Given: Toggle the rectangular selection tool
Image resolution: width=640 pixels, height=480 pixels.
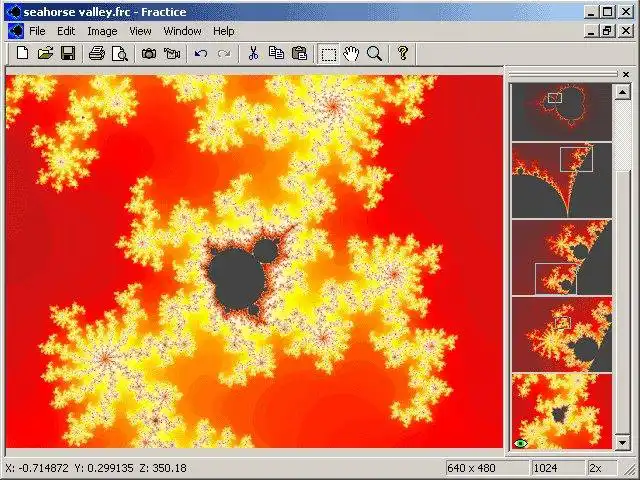Looking at the screenshot, I should pos(329,54).
